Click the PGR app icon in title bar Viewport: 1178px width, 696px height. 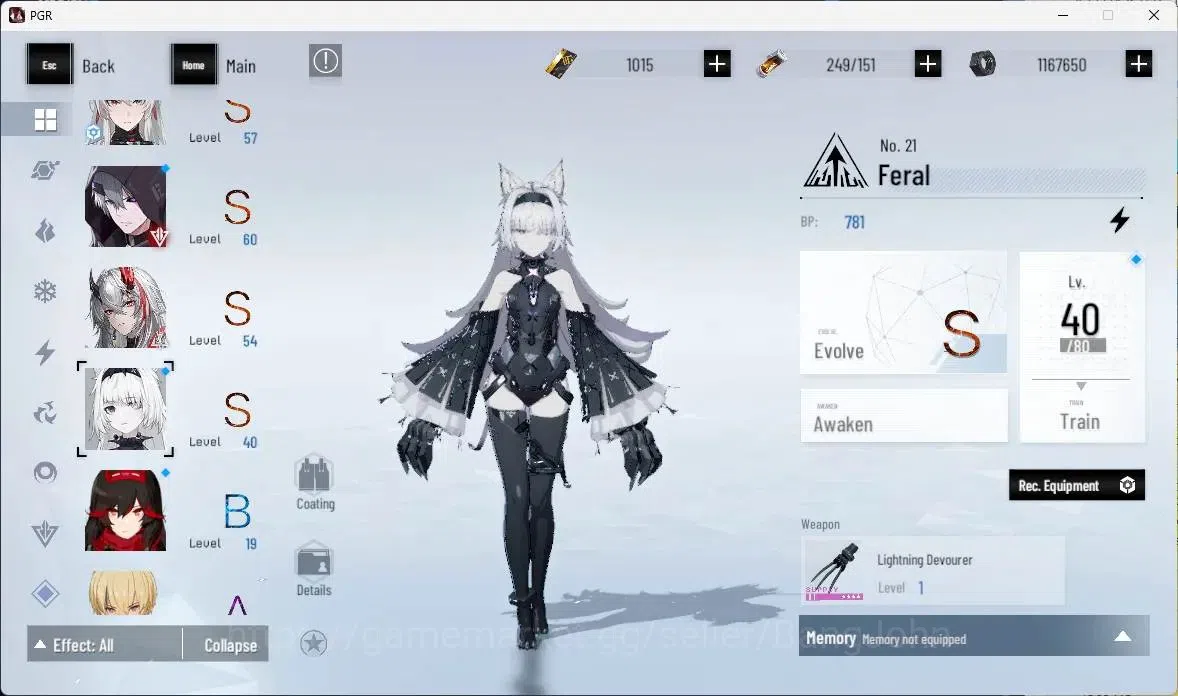click(x=17, y=15)
